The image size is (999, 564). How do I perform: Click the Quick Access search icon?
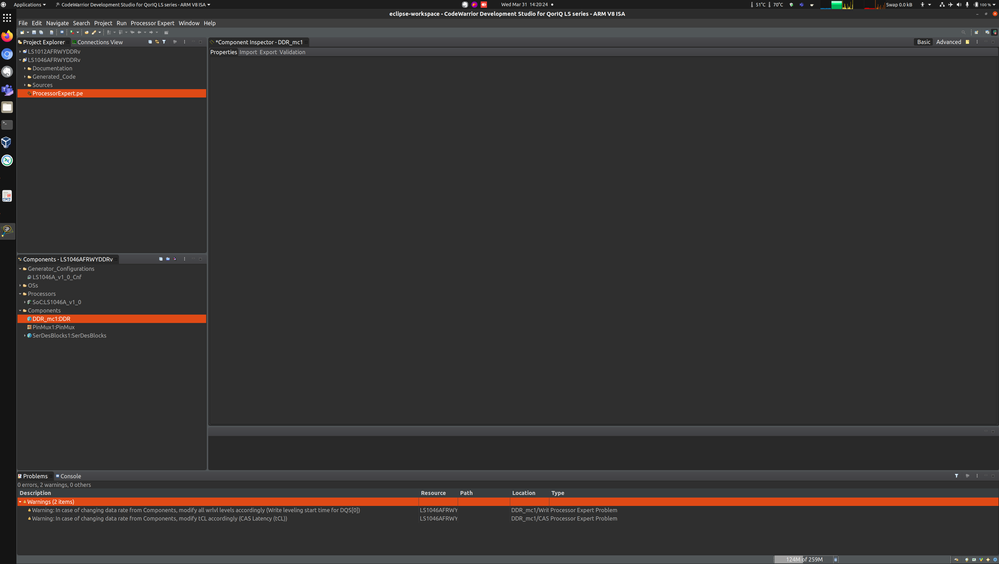click(x=963, y=33)
